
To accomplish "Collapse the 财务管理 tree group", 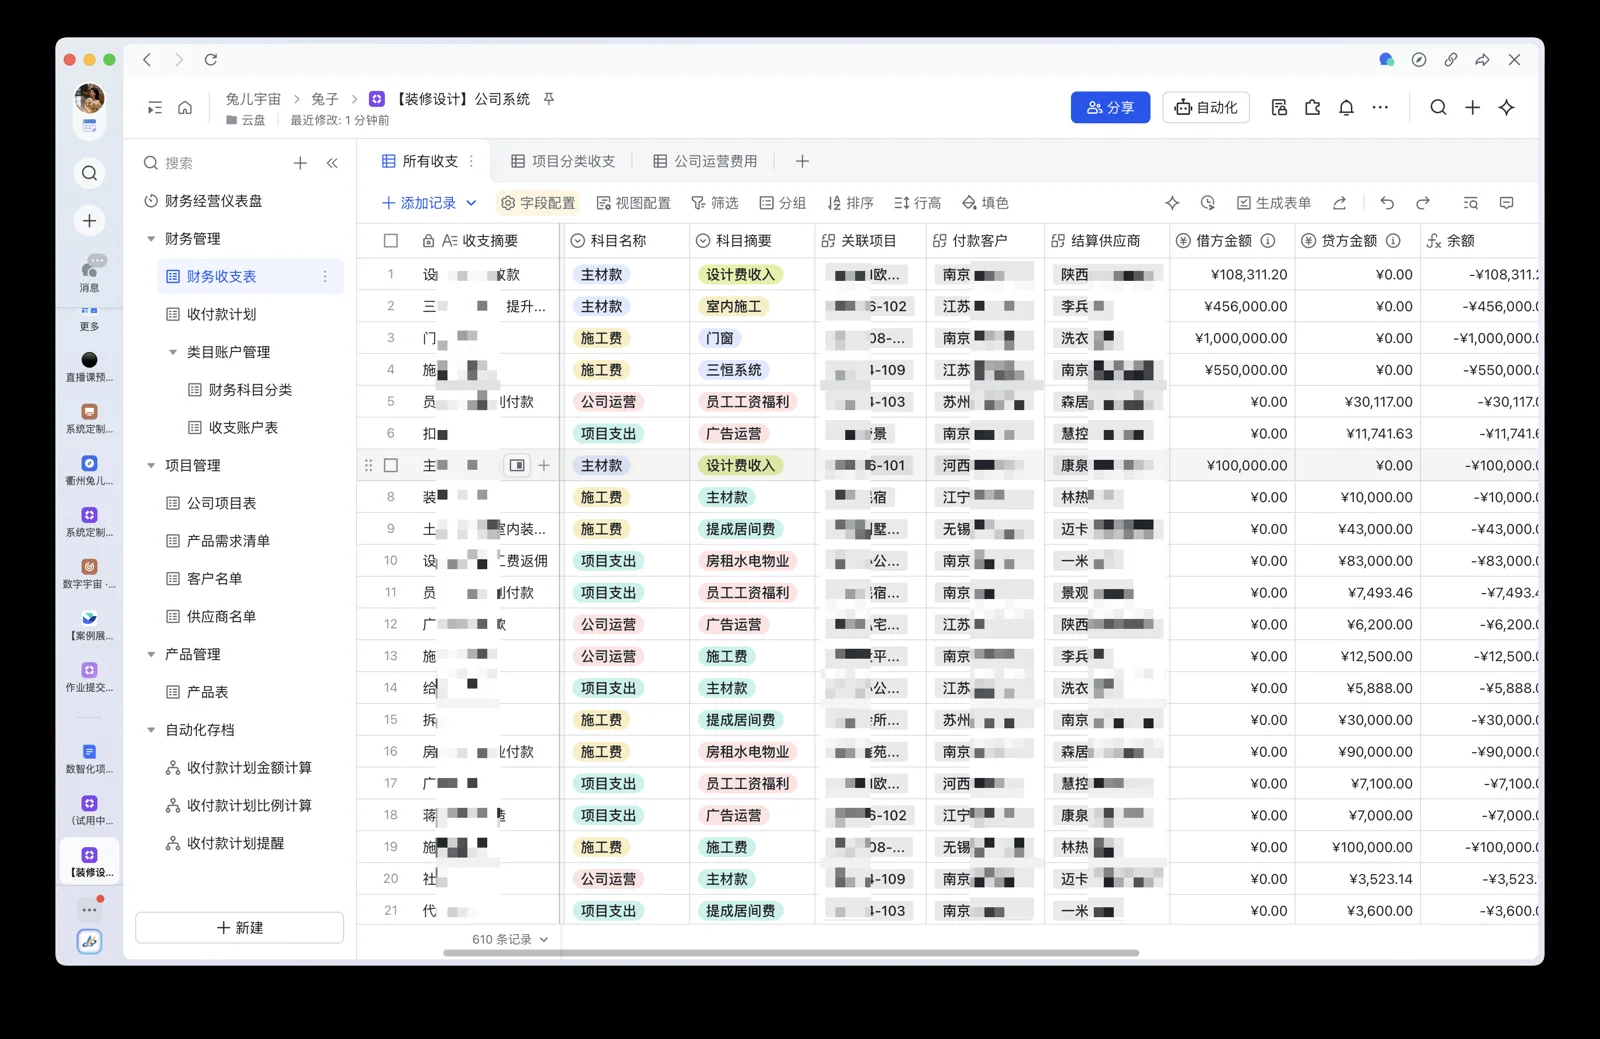I will coord(151,239).
